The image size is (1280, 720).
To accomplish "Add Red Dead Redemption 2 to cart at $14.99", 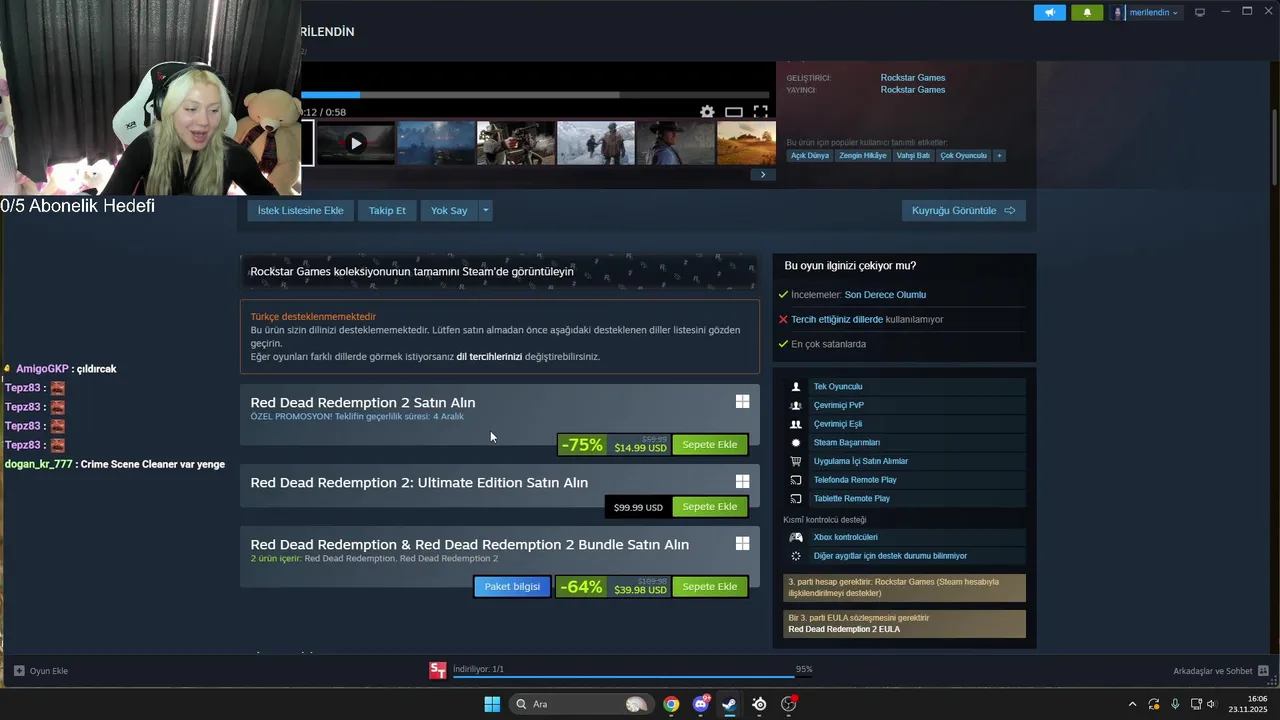I will point(709,444).
